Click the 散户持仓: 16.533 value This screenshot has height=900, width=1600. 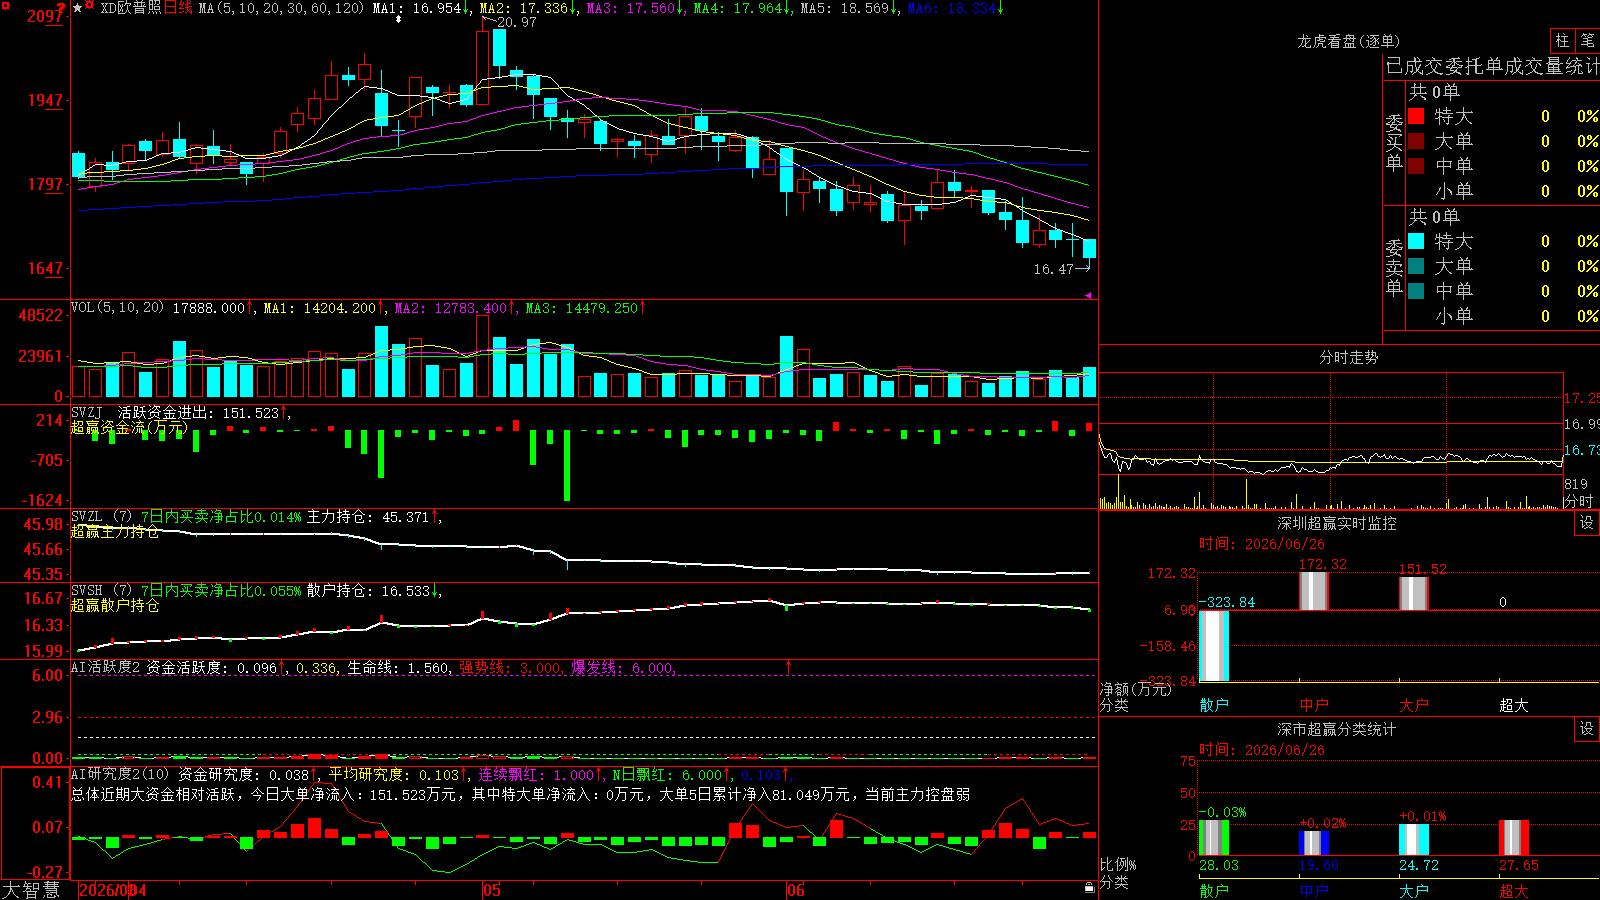pos(368,591)
